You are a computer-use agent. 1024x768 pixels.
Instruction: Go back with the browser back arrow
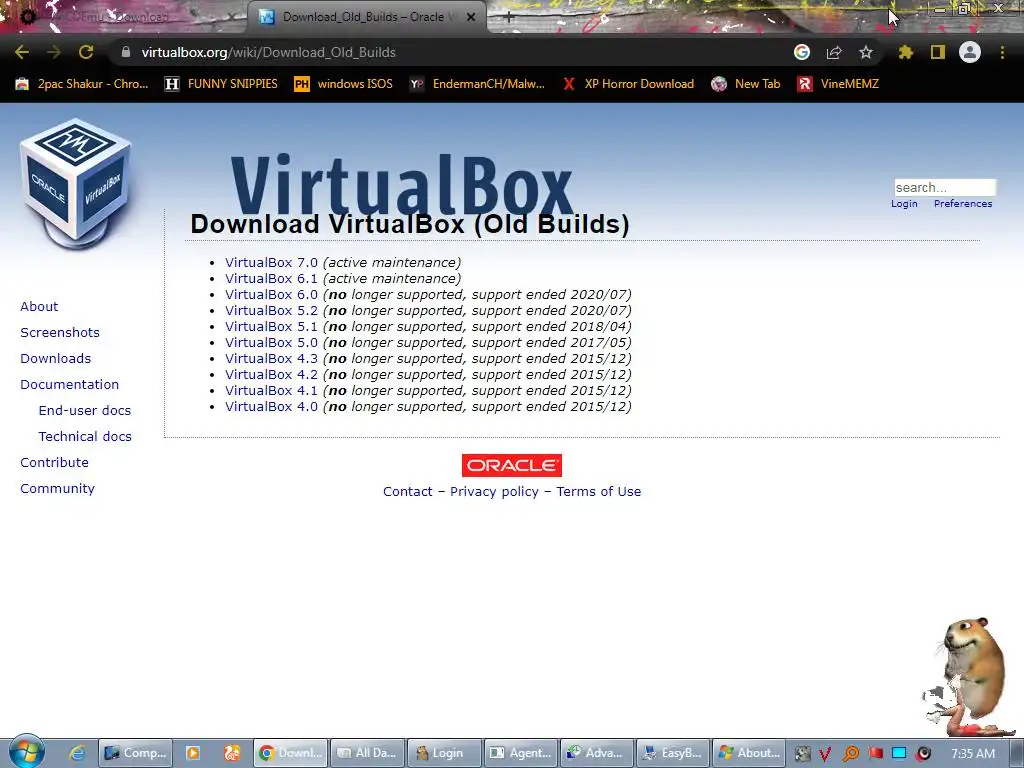(22, 52)
